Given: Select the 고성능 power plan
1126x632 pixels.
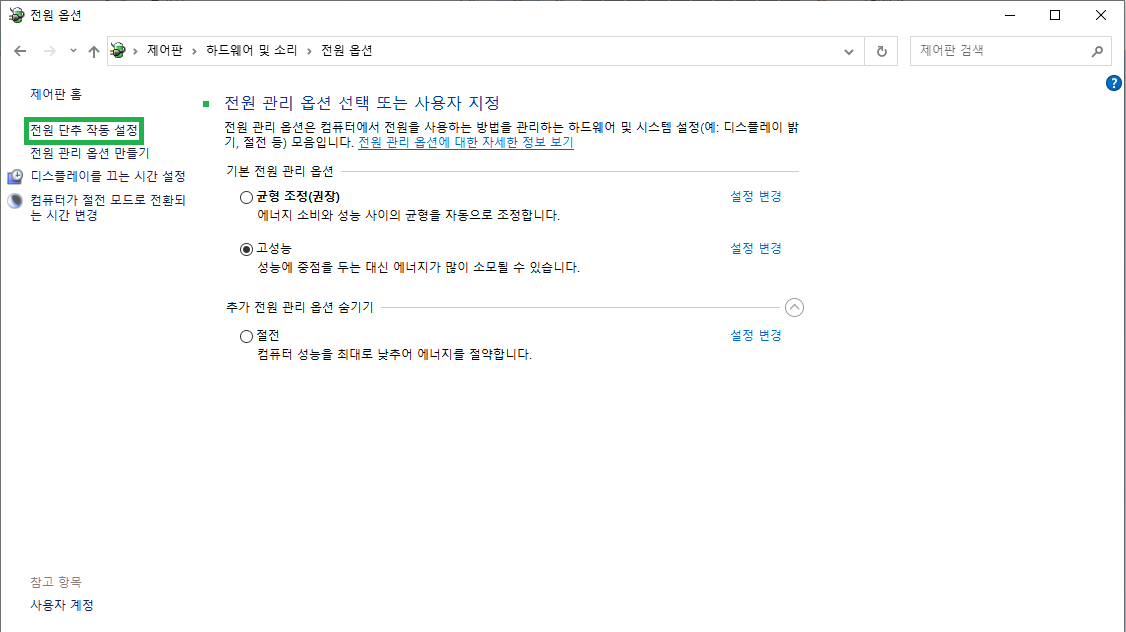Looking at the screenshot, I should click(x=246, y=248).
